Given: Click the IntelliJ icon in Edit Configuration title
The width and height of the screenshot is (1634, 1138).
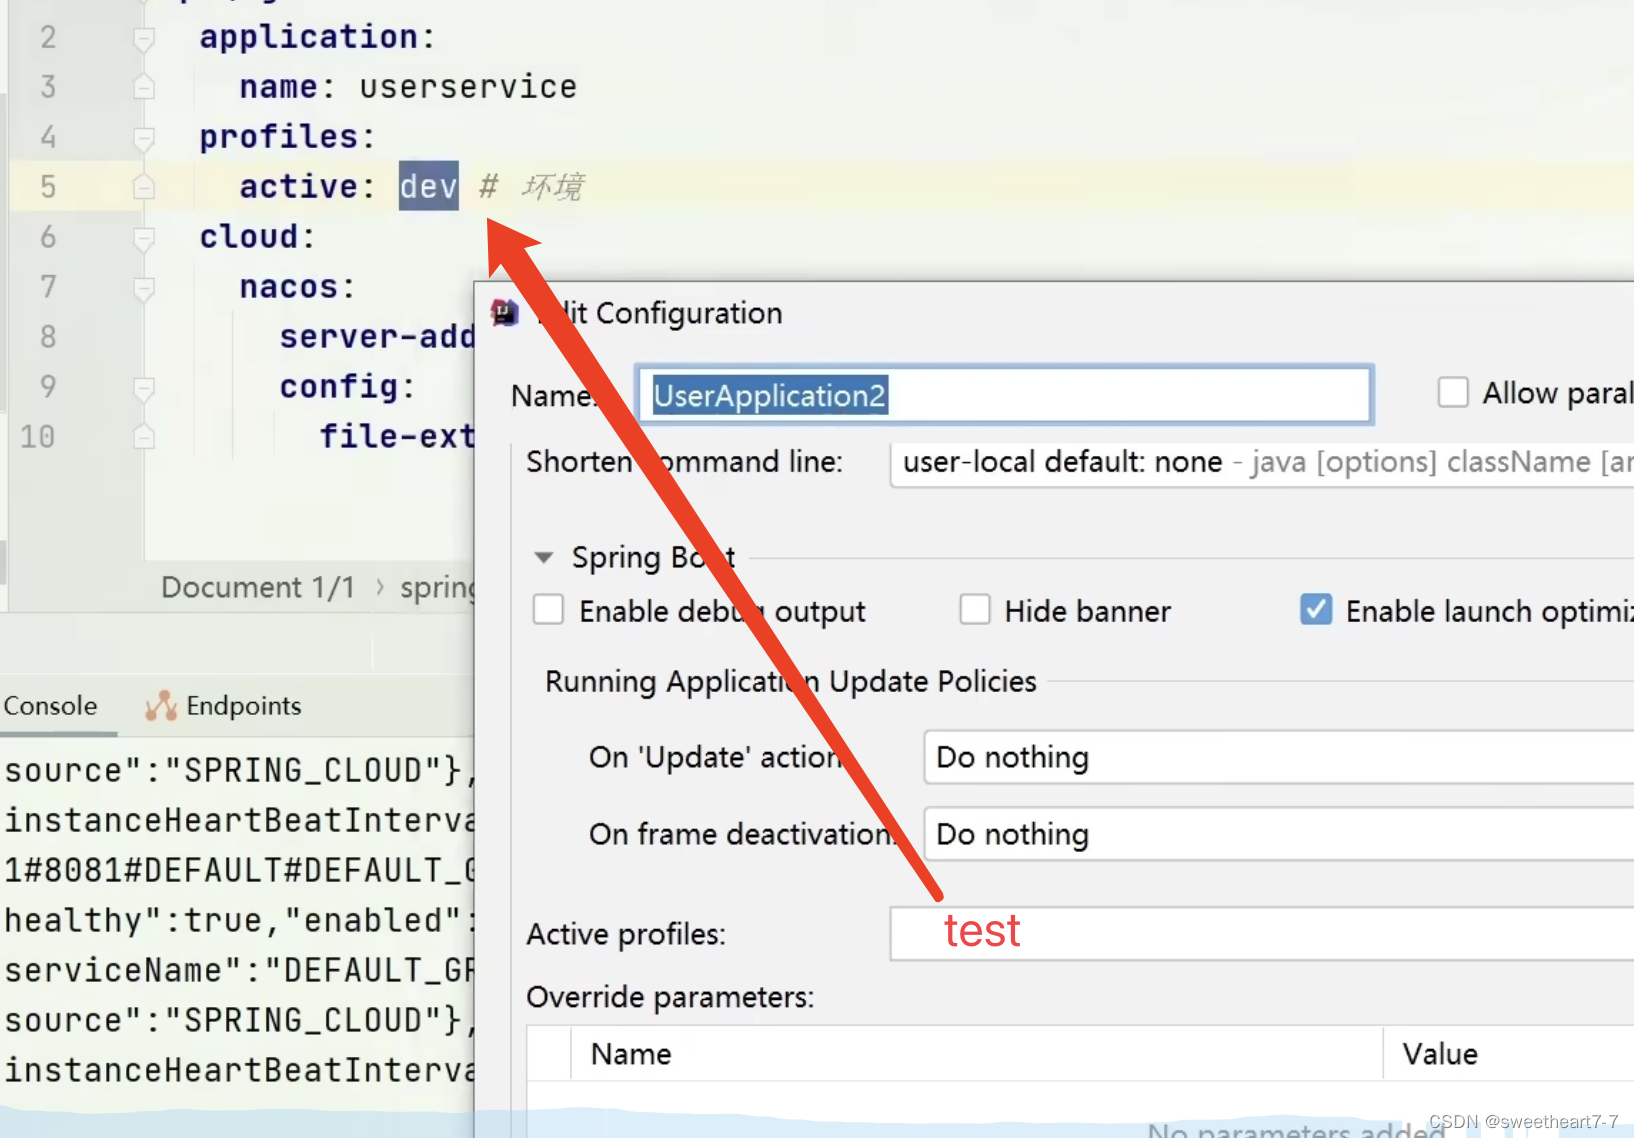Looking at the screenshot, I should point(505,313).
